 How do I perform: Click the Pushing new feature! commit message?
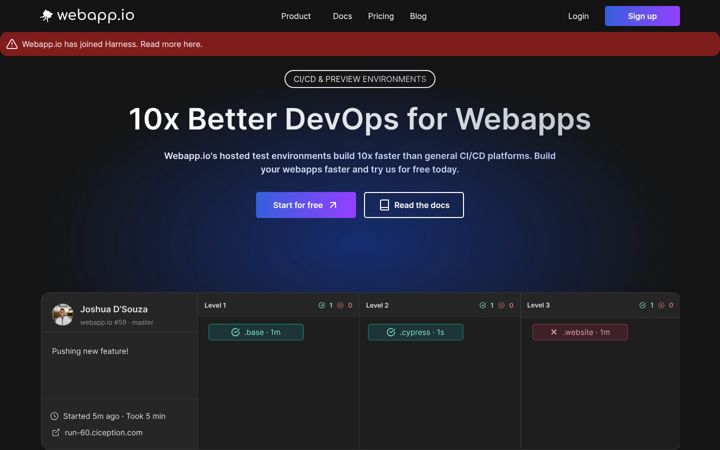tap(90, 351)
